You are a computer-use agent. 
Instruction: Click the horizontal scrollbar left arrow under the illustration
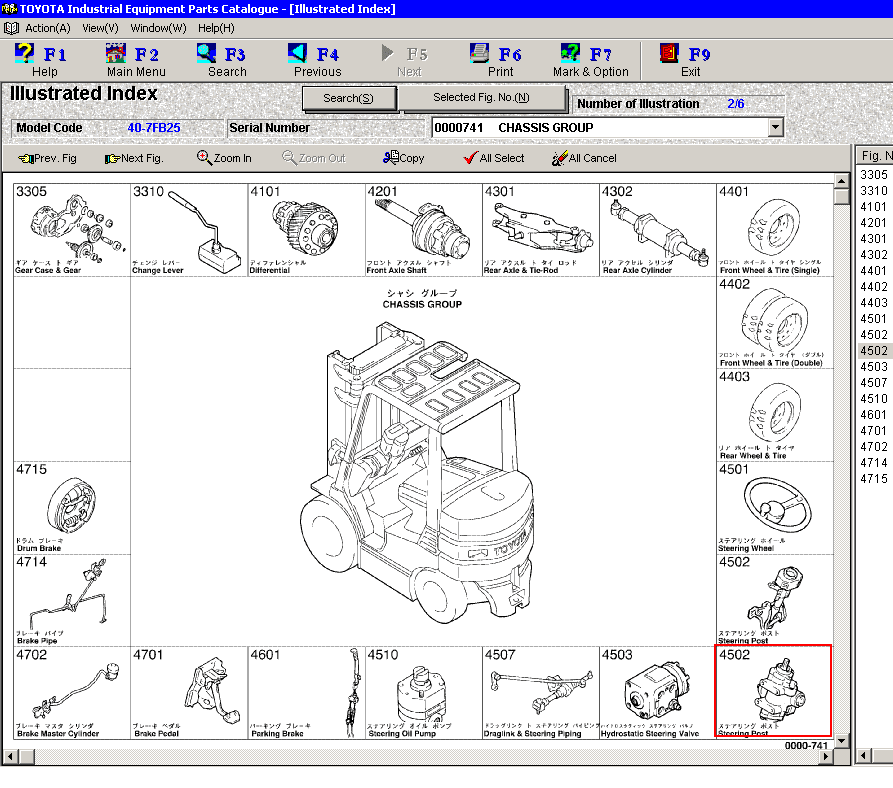[x=10, y=757]
